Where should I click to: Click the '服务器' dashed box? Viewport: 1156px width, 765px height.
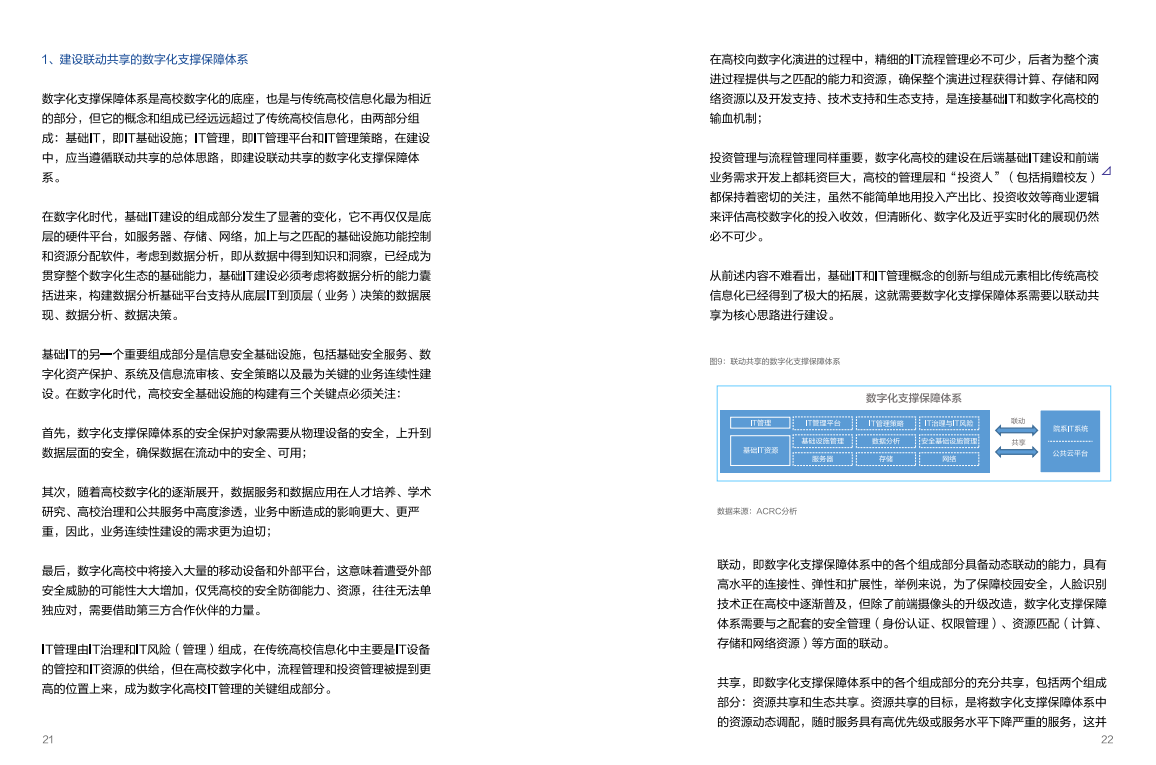coord(822,459)
